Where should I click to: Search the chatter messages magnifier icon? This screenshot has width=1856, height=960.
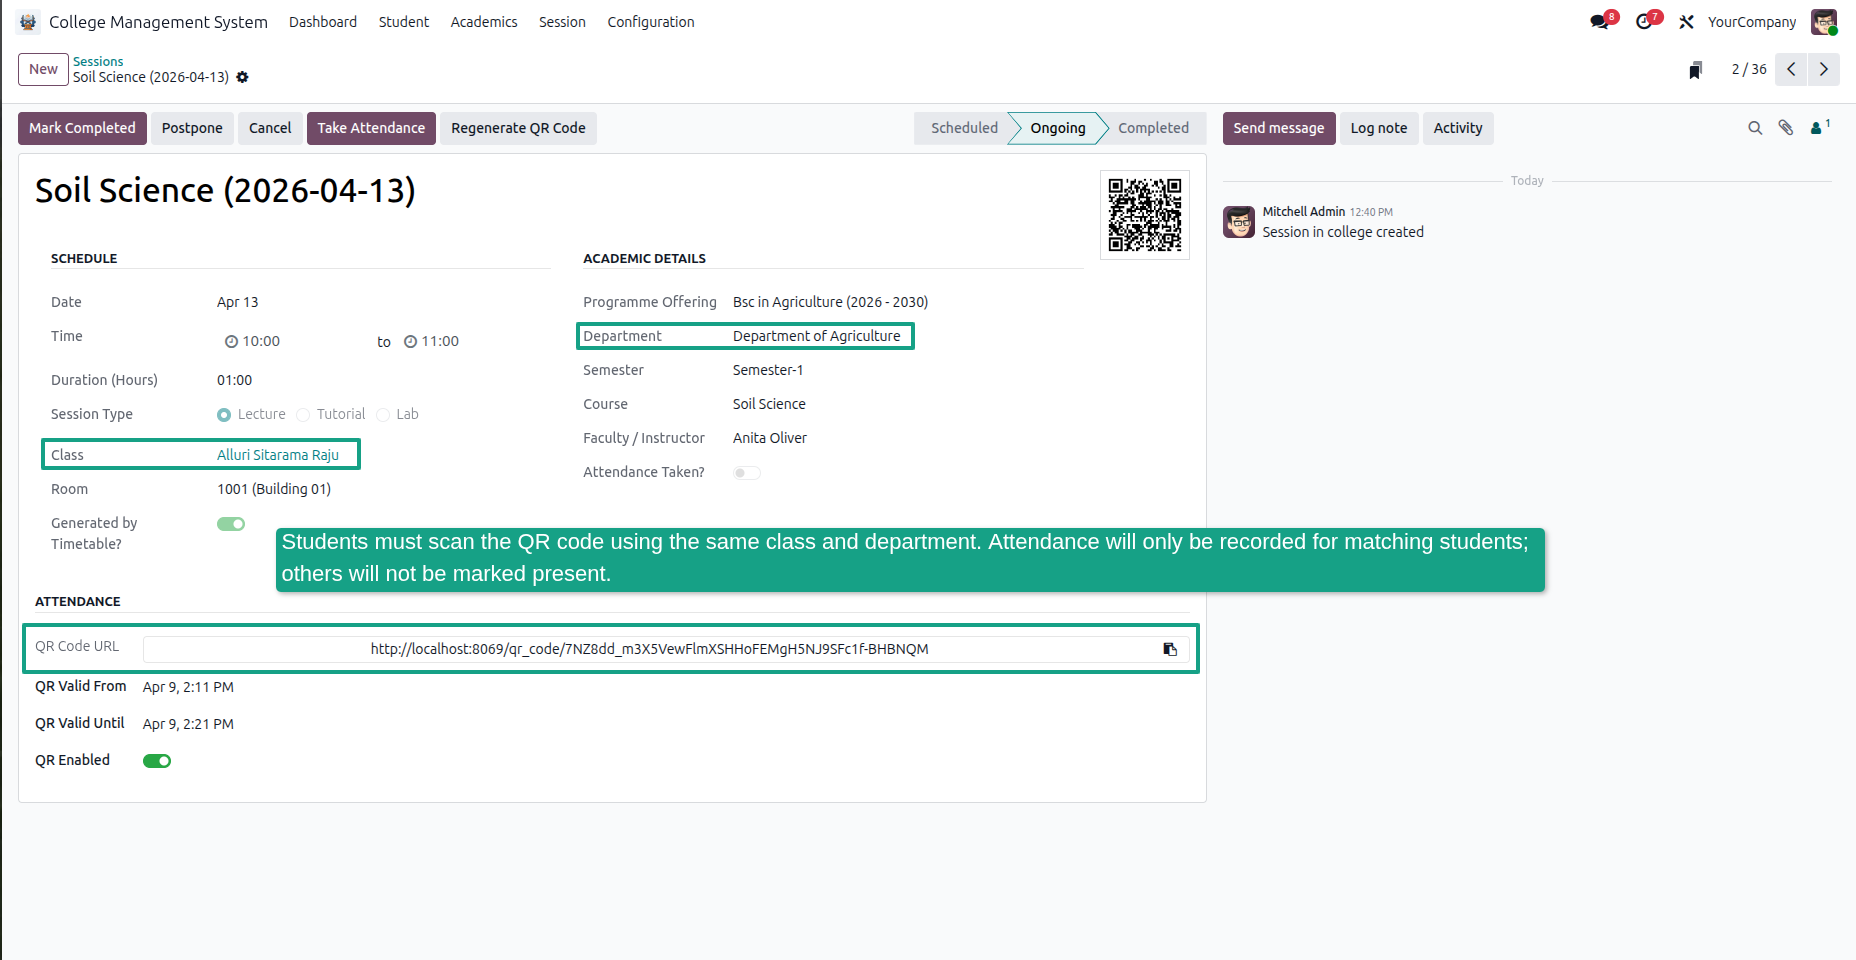pos(1755,128)
